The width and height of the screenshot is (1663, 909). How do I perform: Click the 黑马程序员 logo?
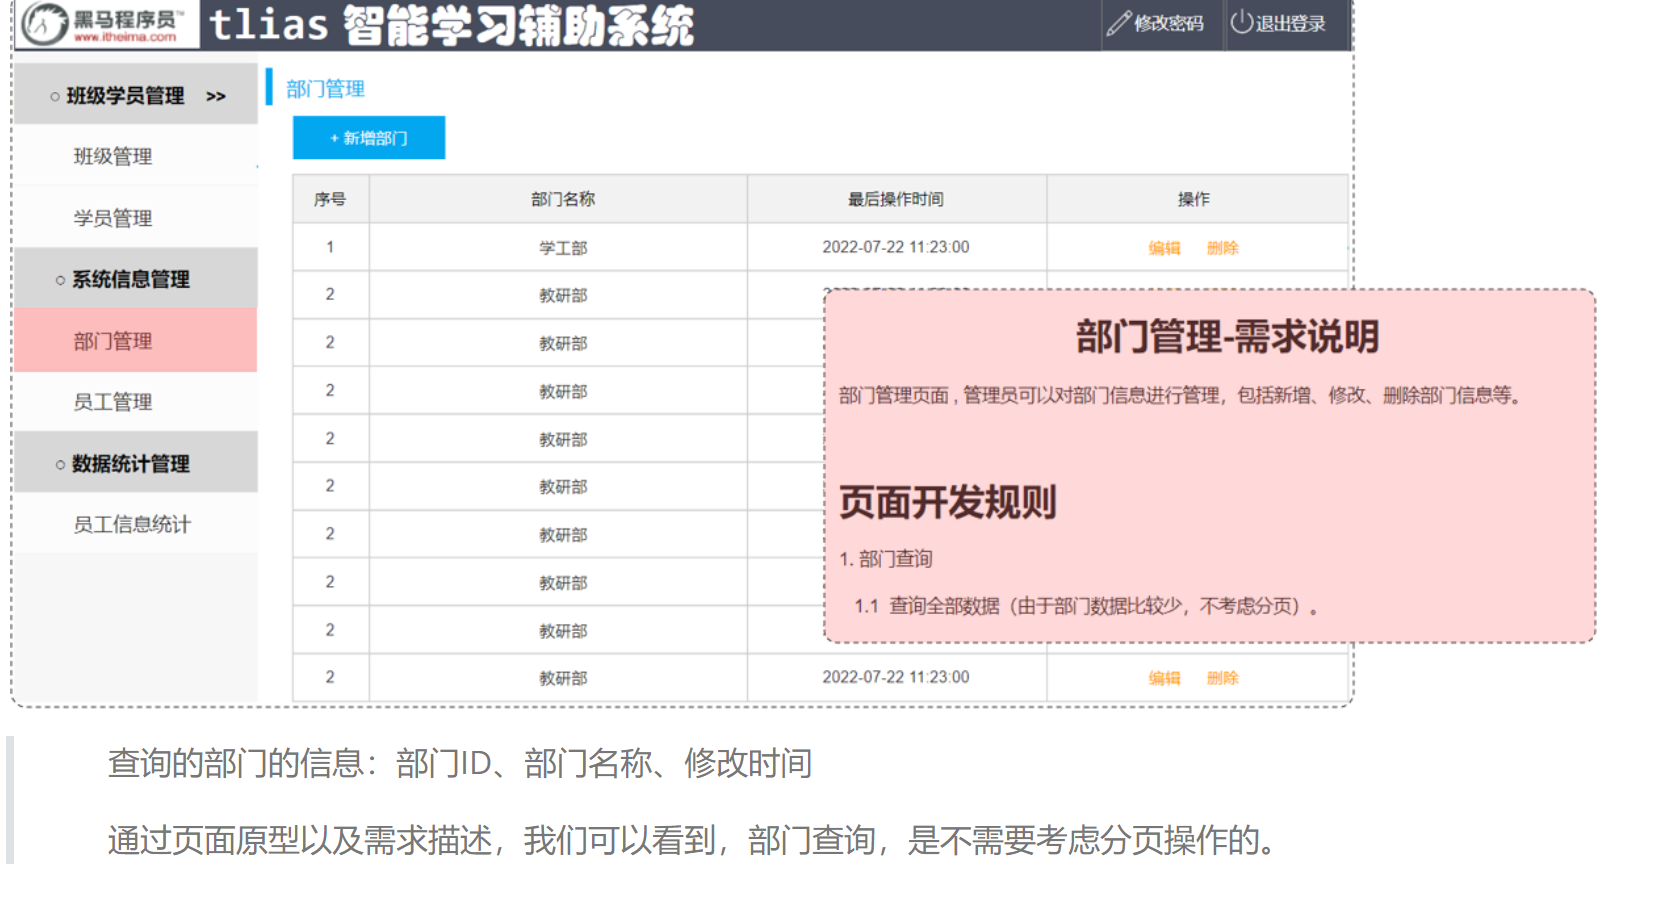pyautogui.click(x=106, y=24)
